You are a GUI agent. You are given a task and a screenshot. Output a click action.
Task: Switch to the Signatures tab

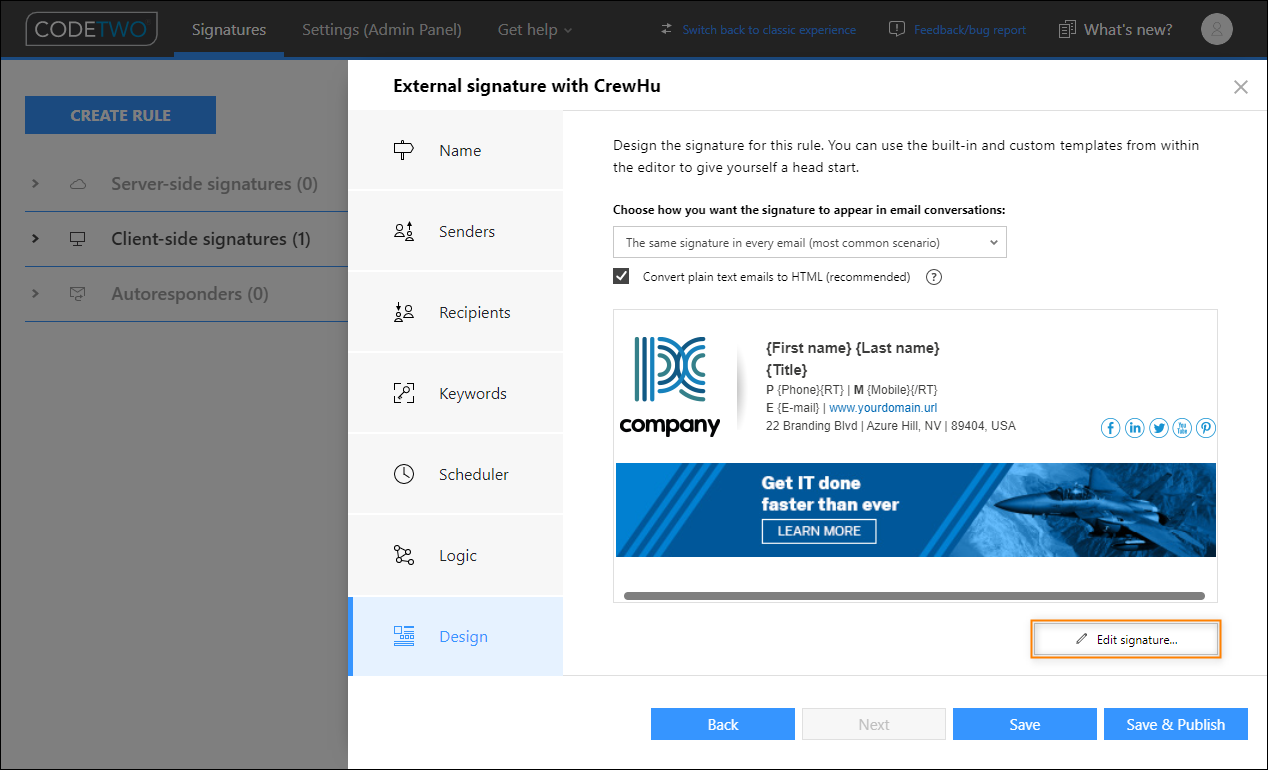pos(229,30)
